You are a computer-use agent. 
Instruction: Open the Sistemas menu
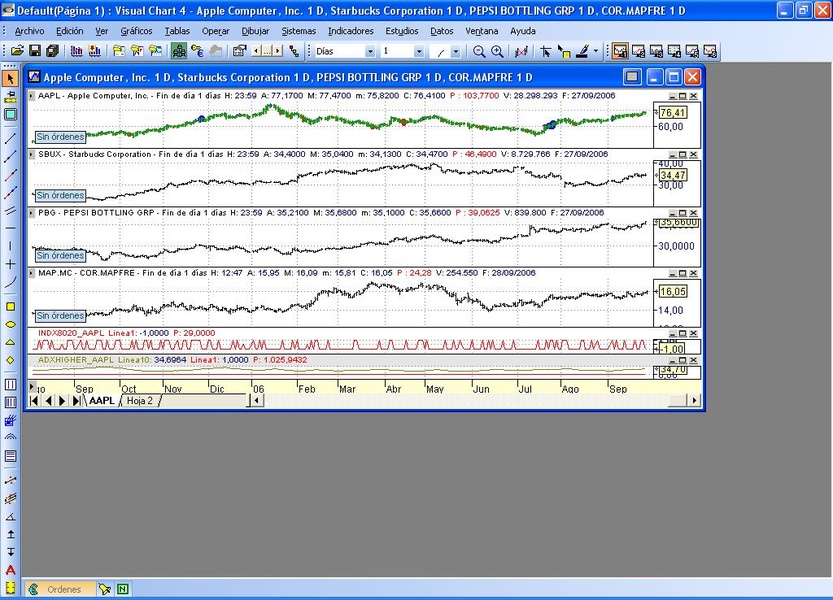299,31
